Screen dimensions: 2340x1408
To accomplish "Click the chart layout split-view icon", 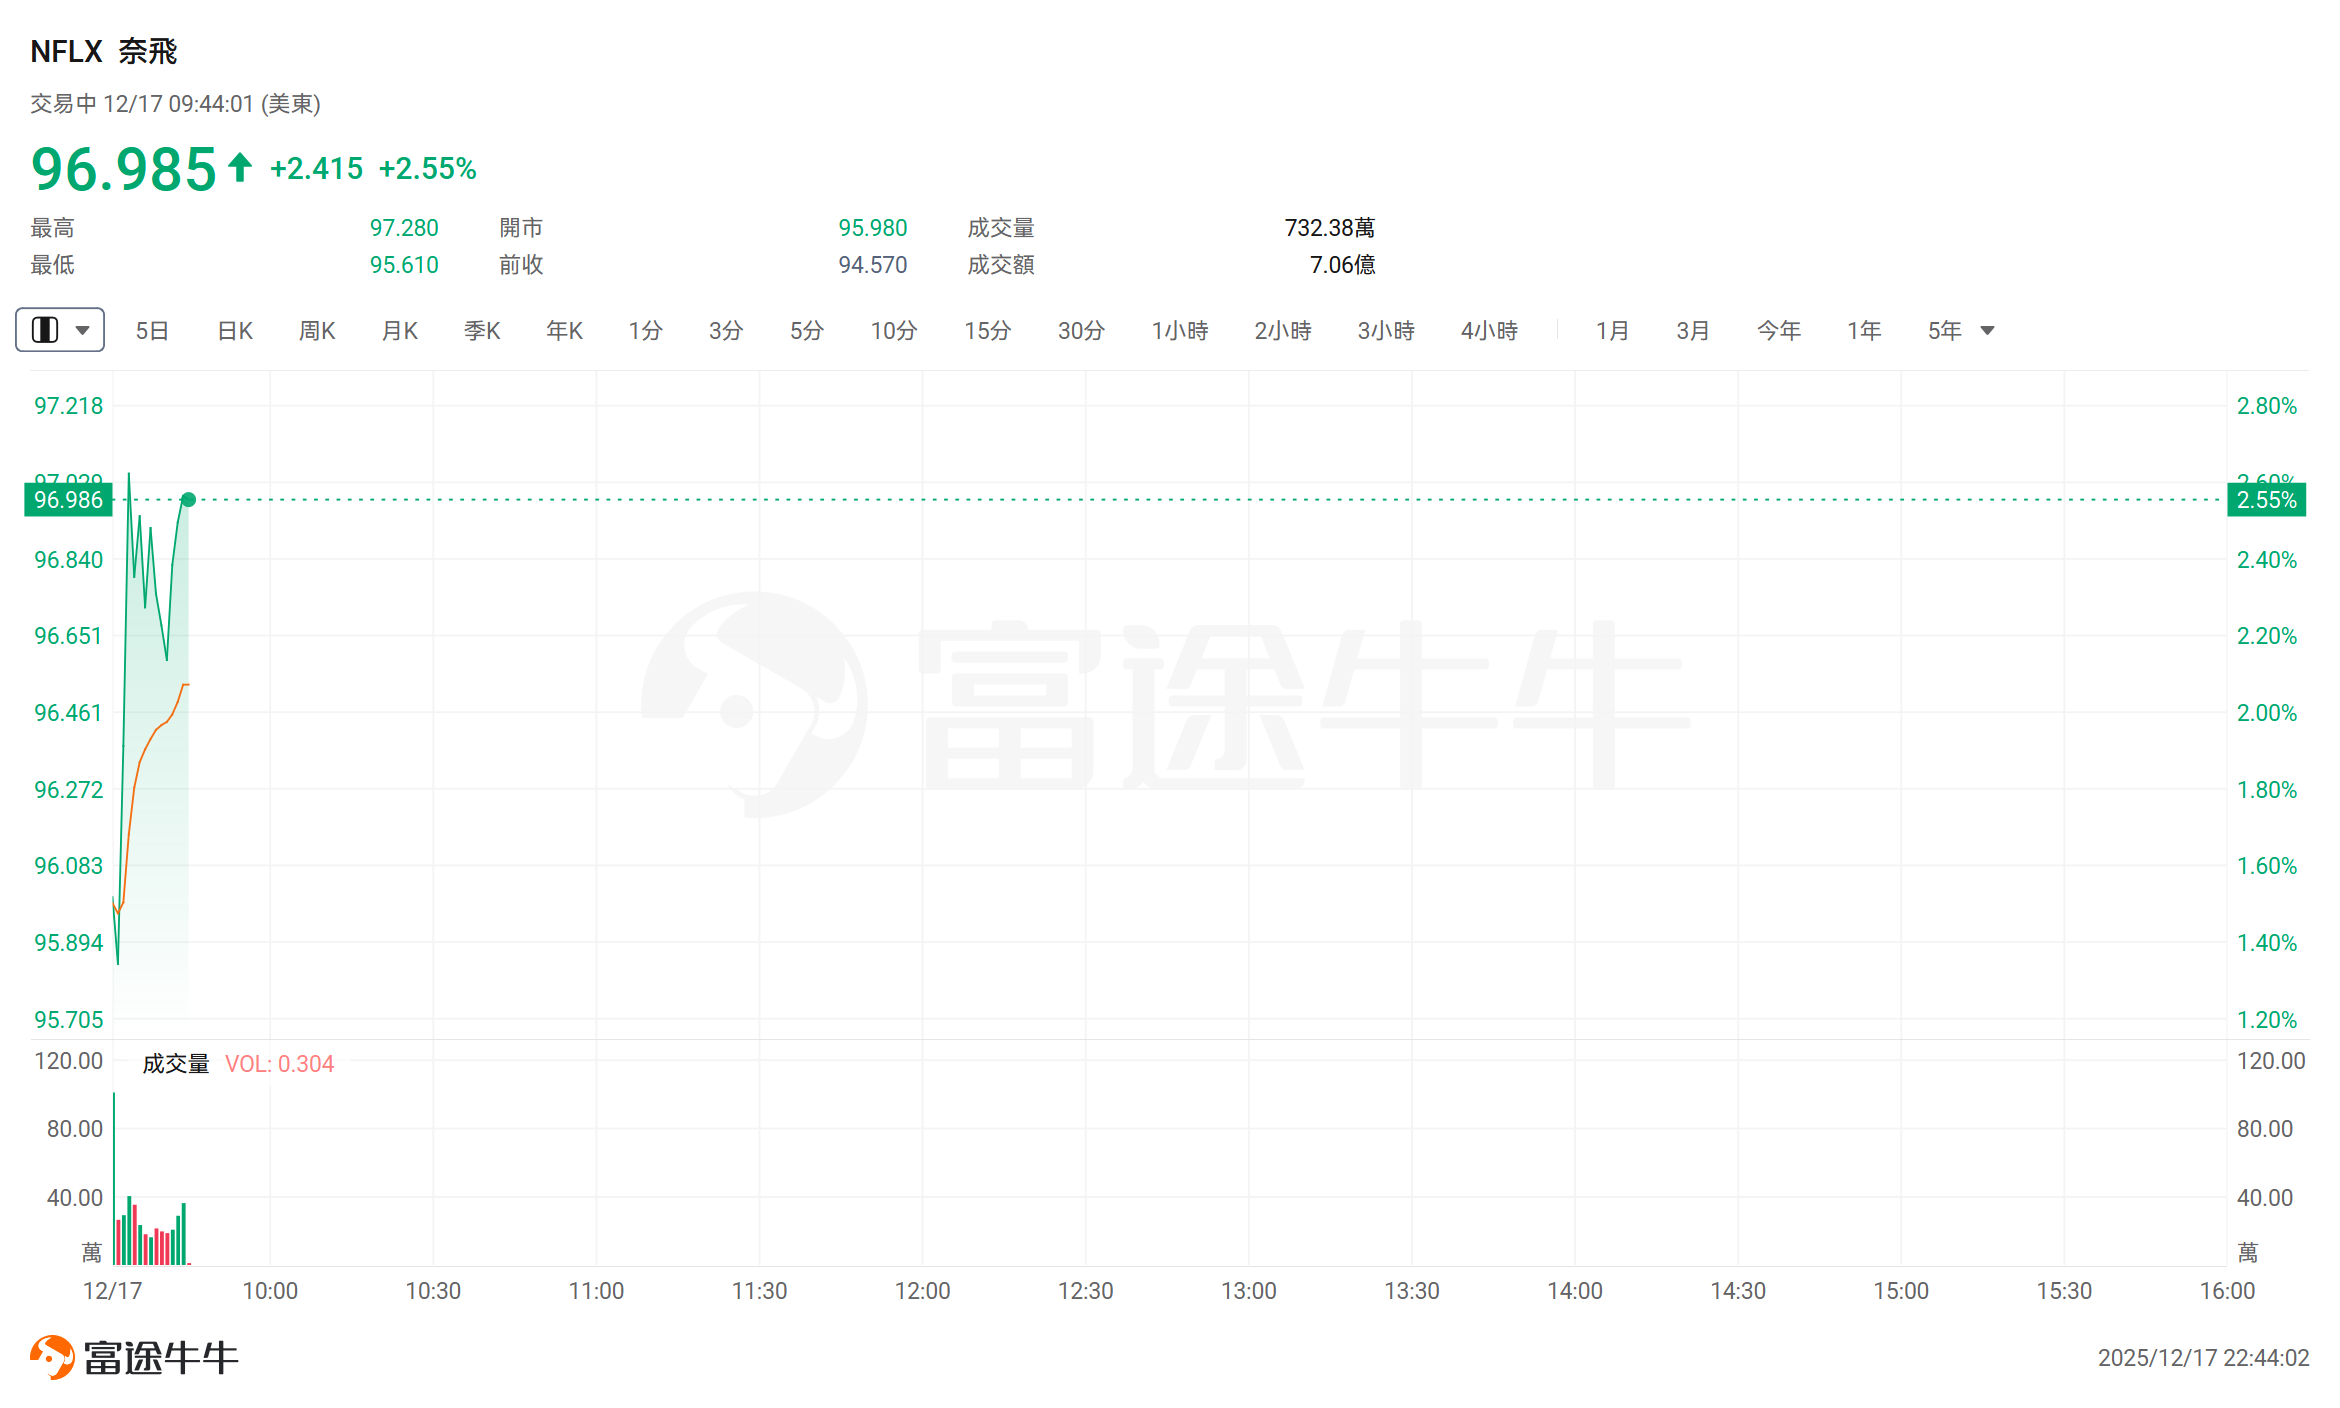I will (45, 330).
